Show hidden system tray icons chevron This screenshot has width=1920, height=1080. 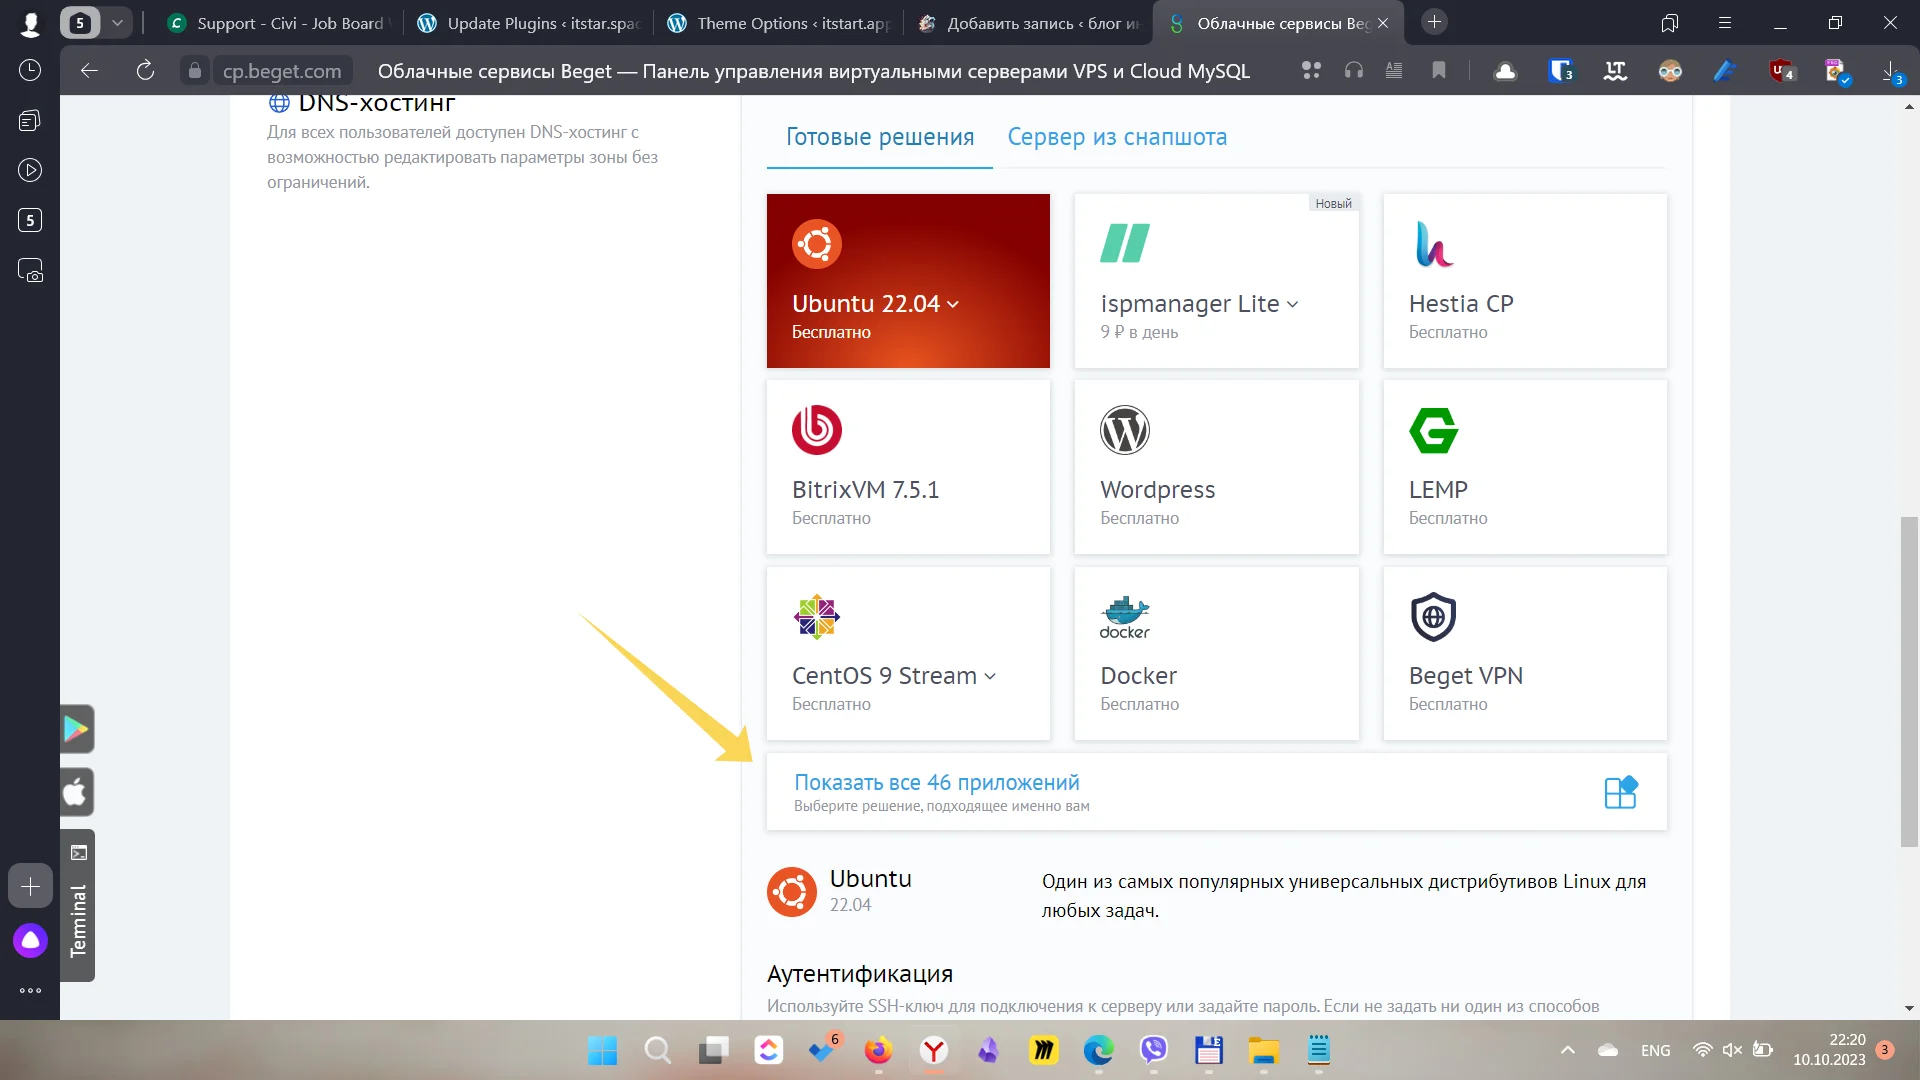coord(1568,1050)
